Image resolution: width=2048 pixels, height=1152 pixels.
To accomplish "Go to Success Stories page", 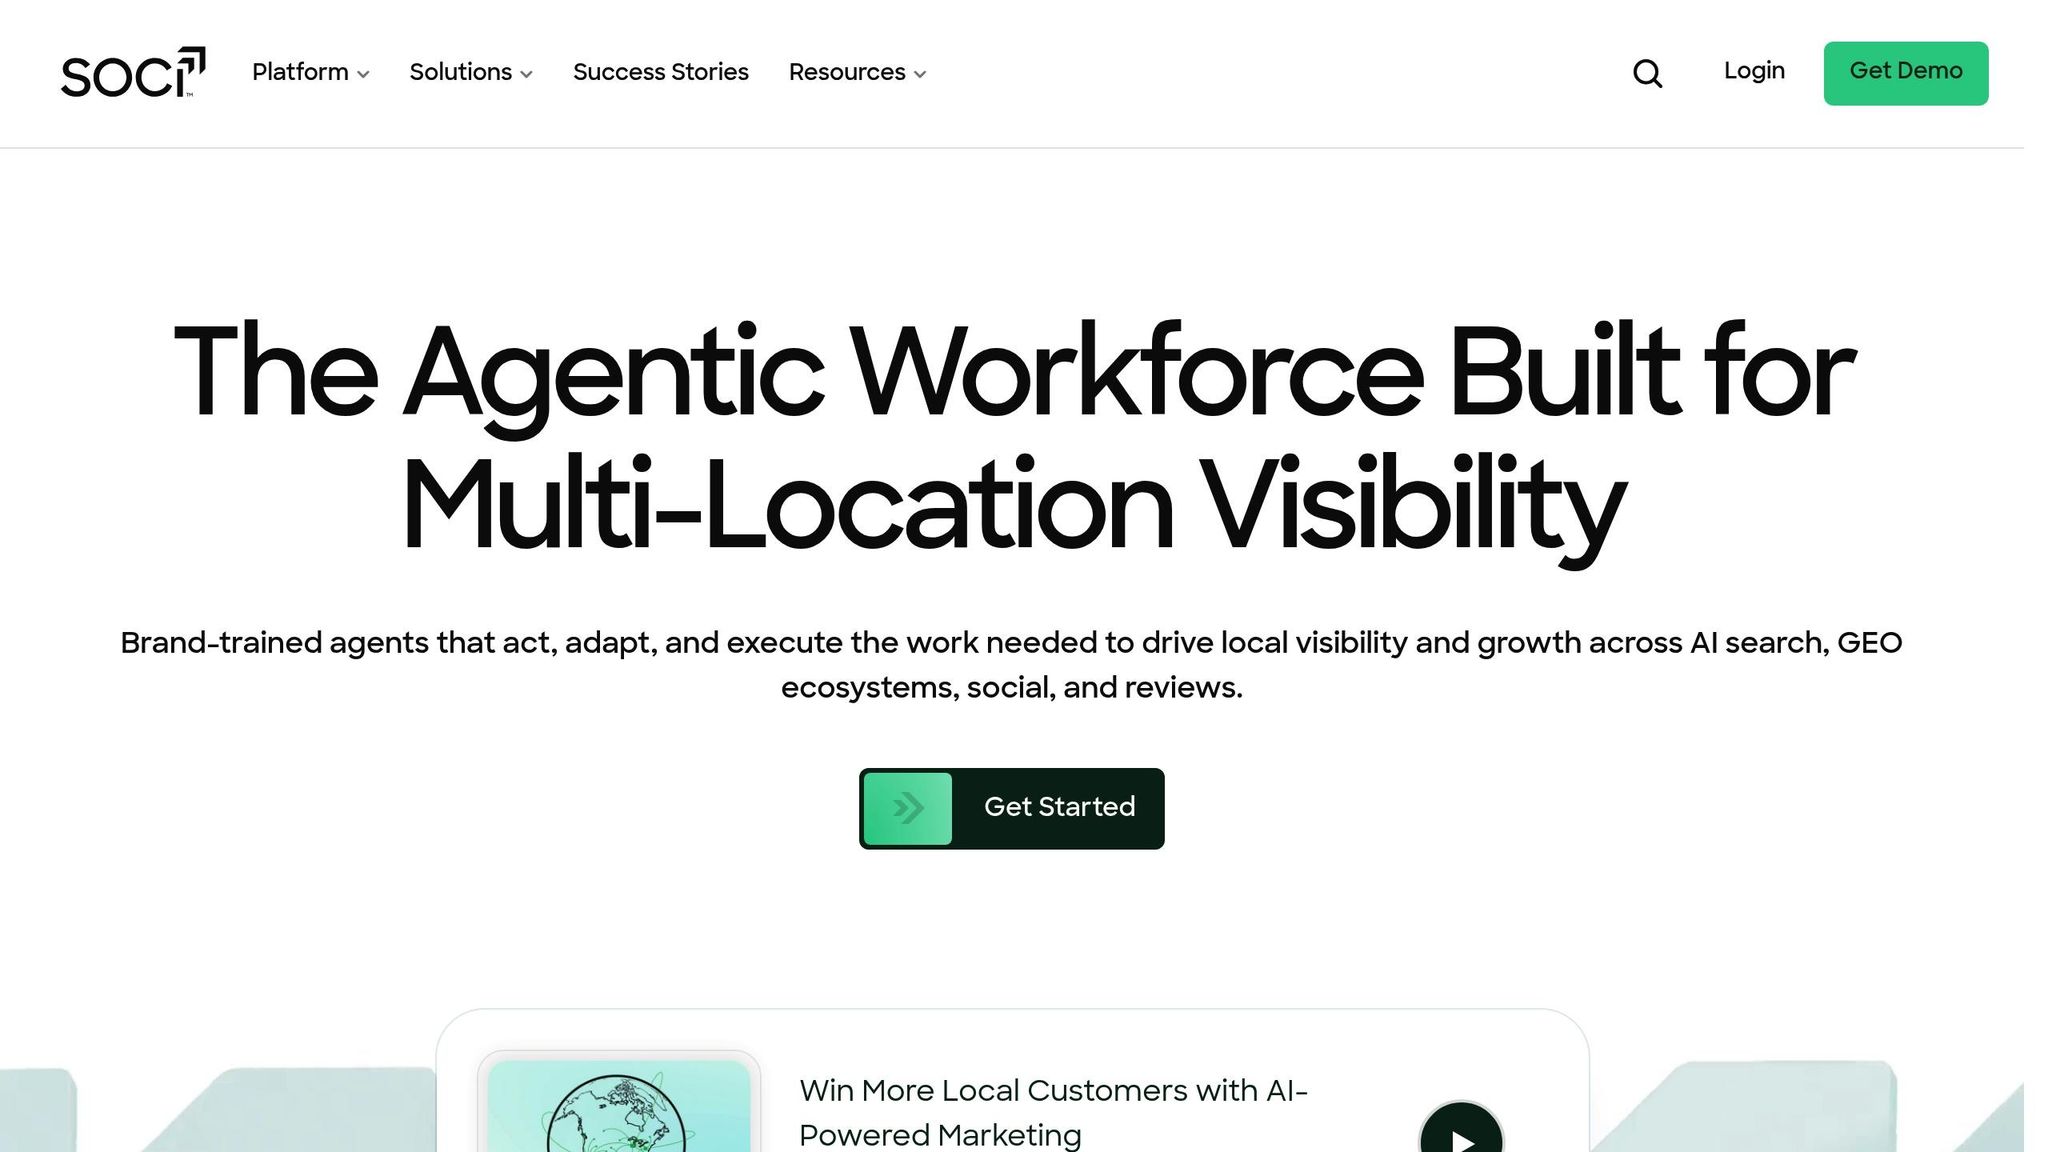I will [660, 72].
